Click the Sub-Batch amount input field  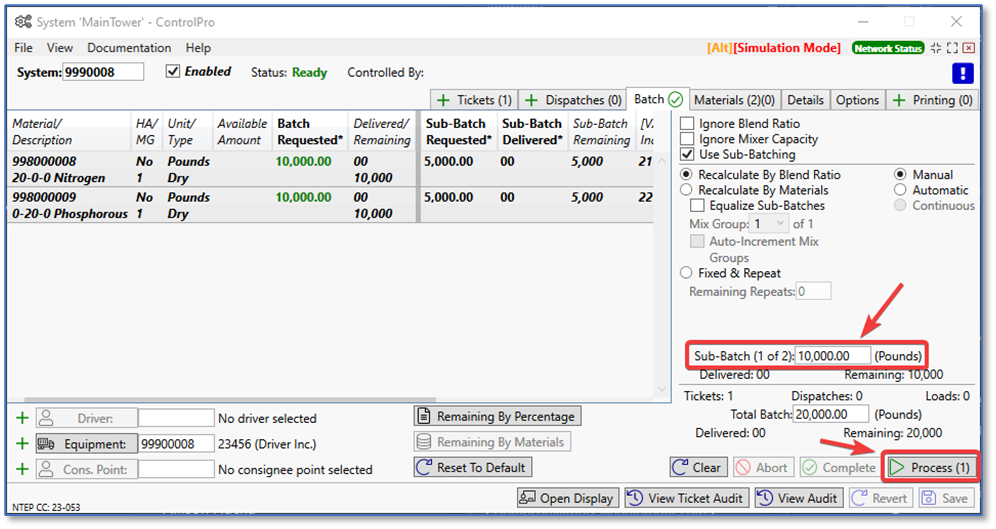(832, 356)
